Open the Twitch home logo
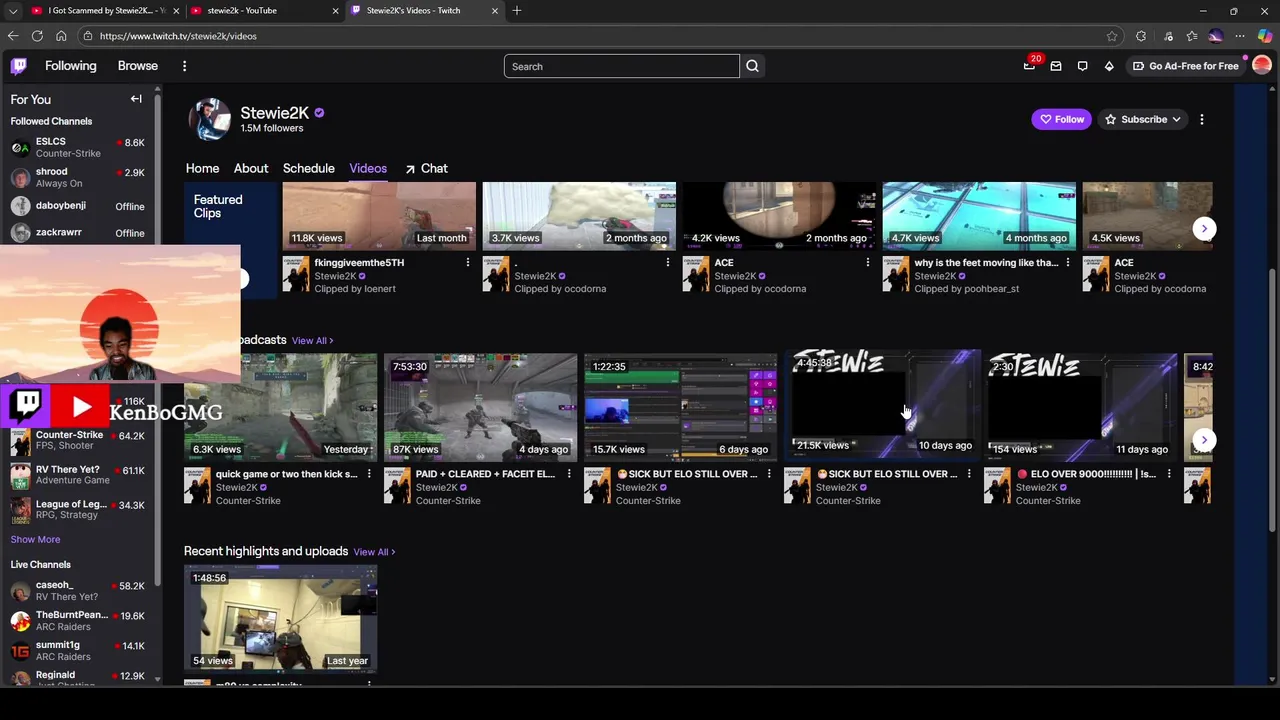The width and height of the screenshot is (1280, 720). pyautogui.click(x=19, y=66)
